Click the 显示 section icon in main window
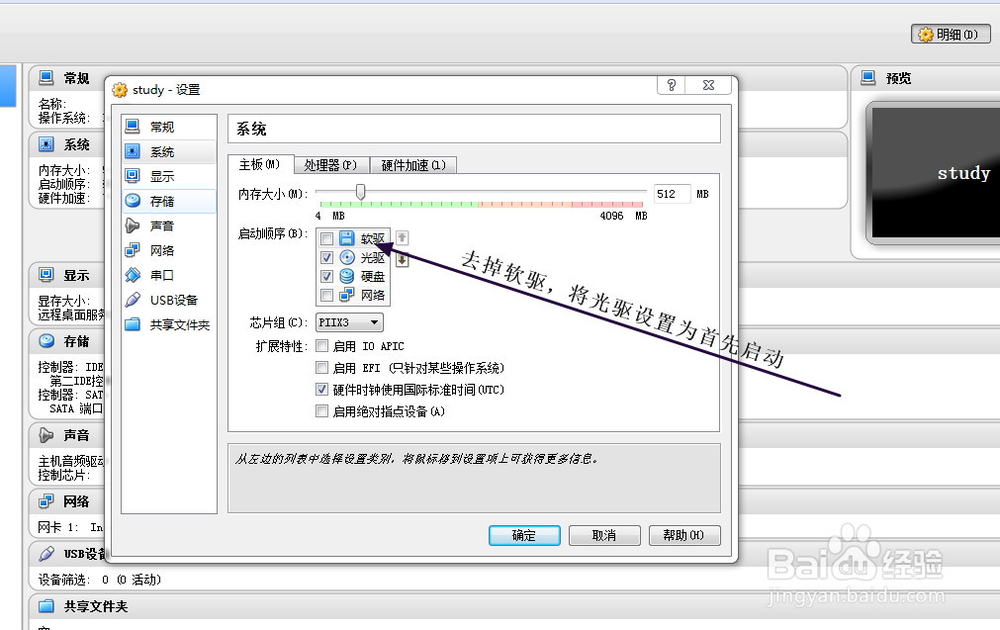1000x630 pixels. [x=46, y=275]
